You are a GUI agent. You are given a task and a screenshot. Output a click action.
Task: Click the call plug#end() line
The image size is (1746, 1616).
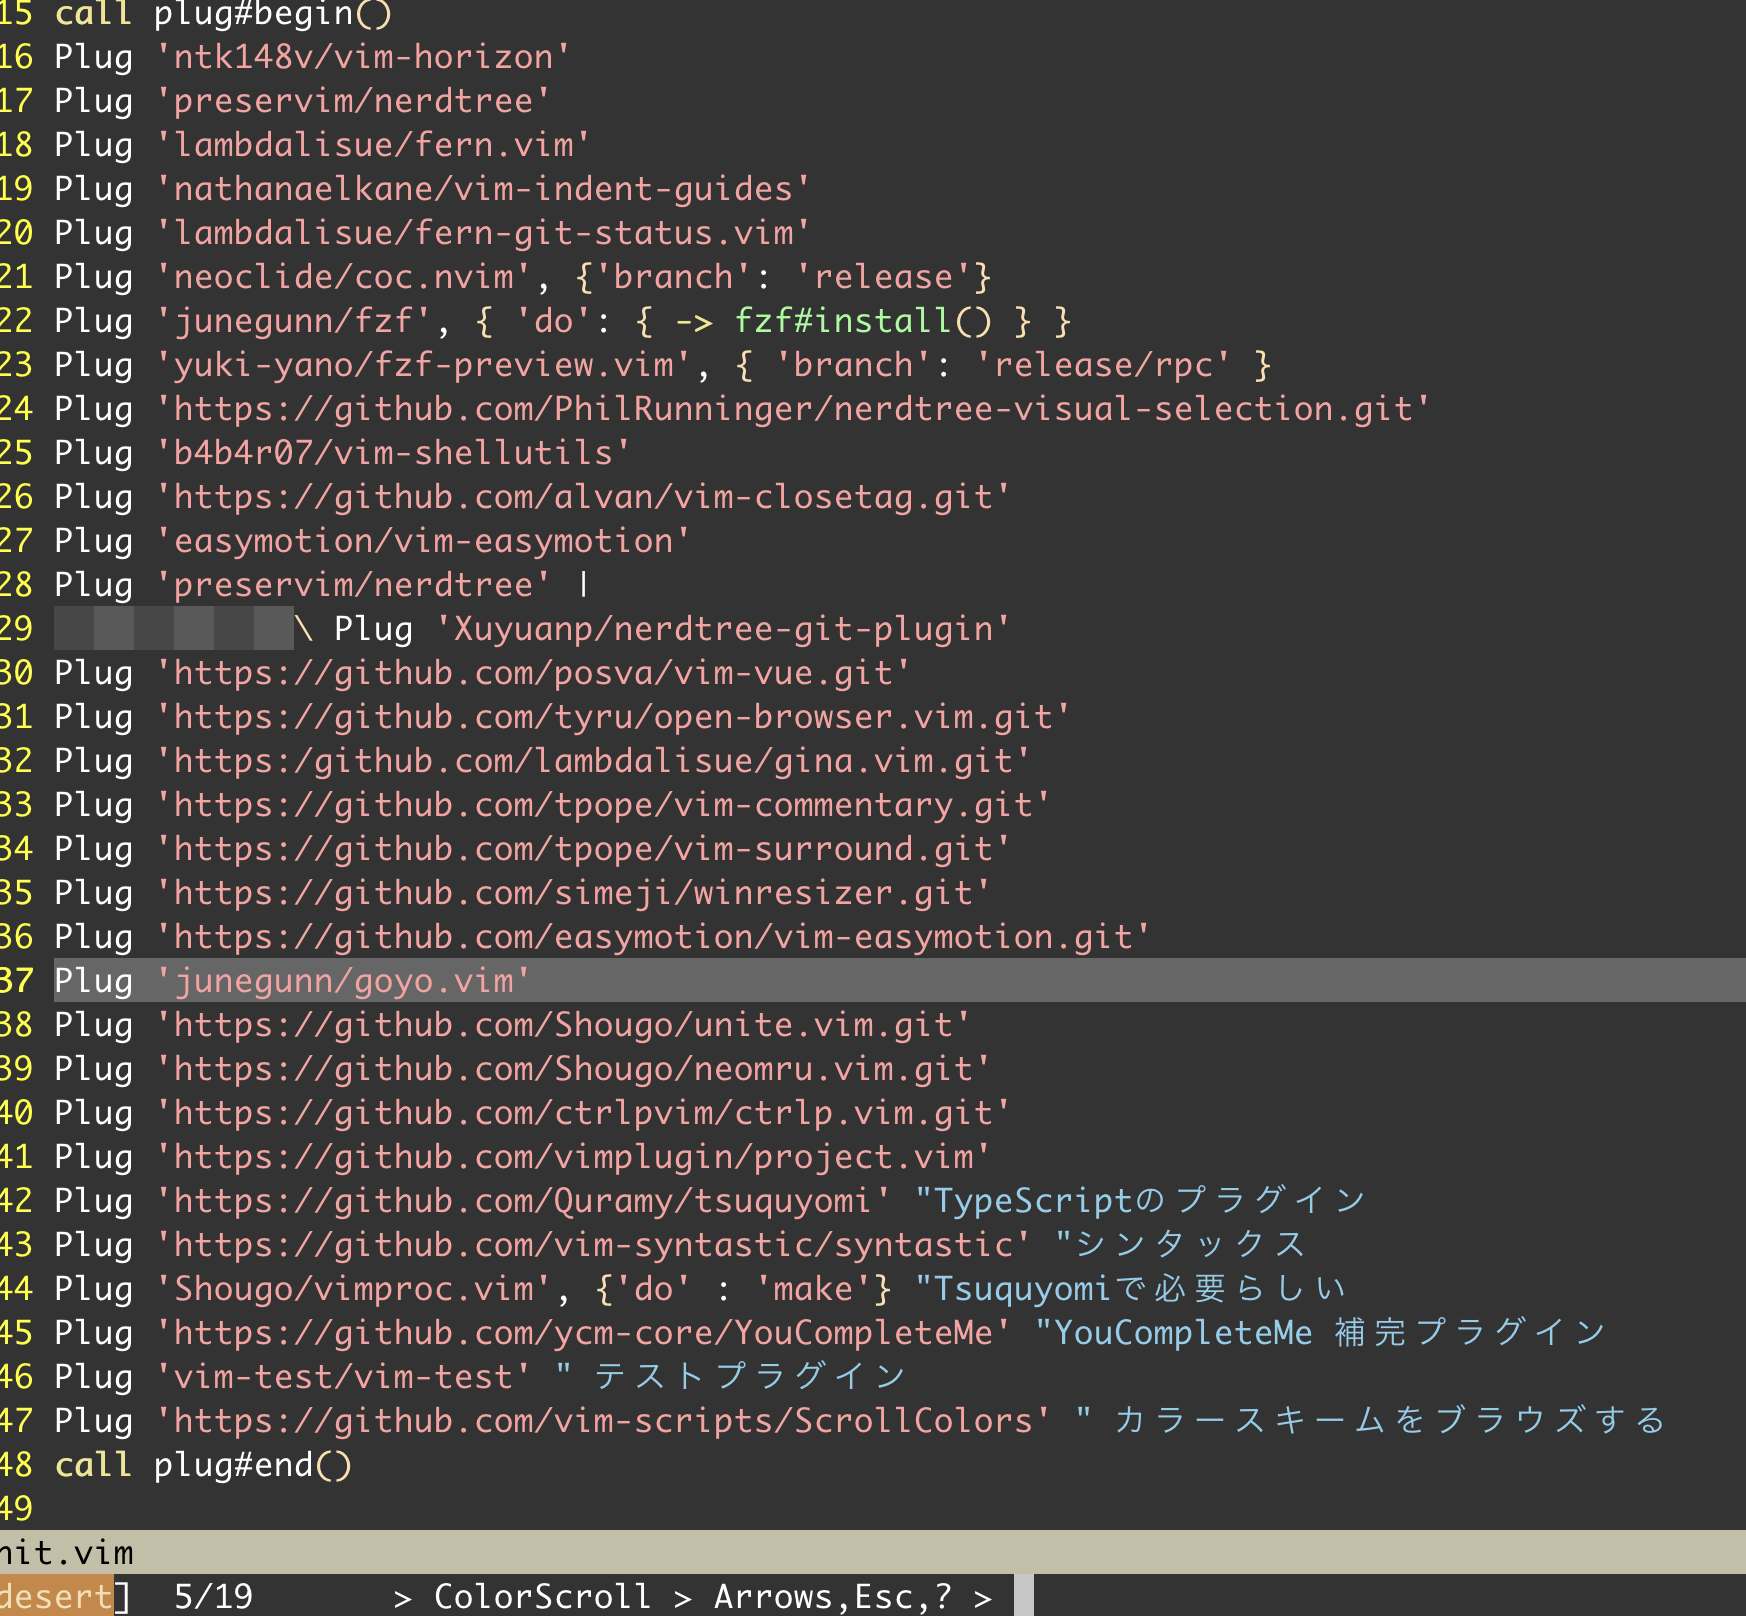(x=200, y=1464)
